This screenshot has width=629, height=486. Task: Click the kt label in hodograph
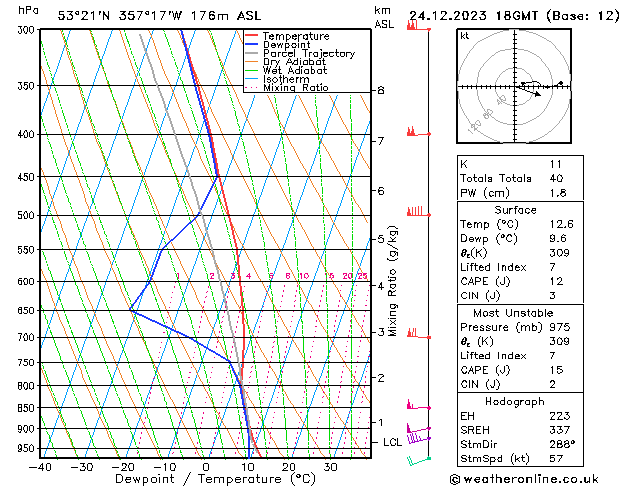pyautogui.click(x=464, y=36)
